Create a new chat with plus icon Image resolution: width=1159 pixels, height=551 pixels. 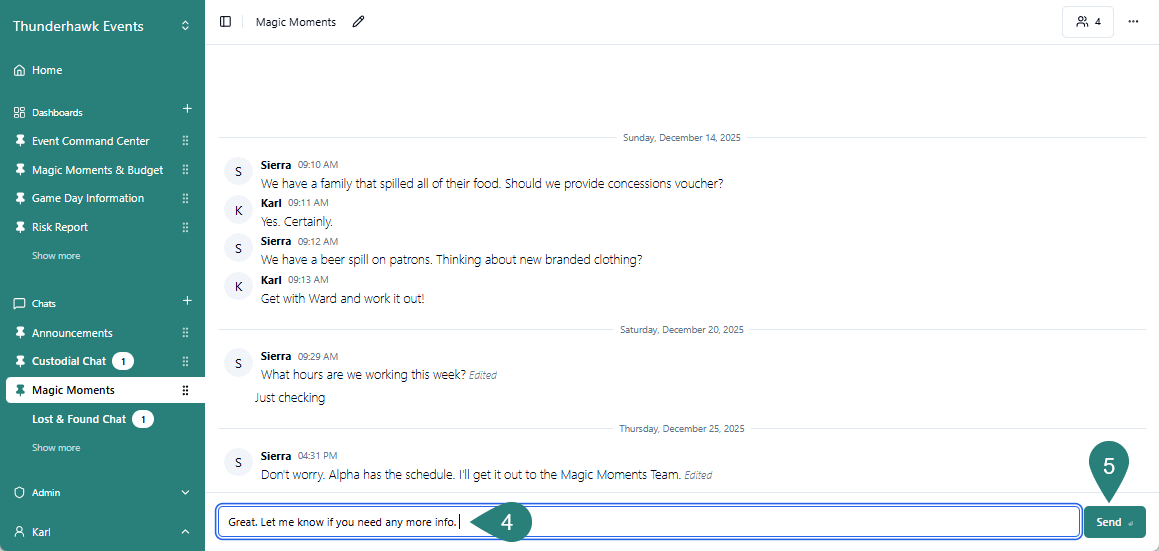[187, 301]
